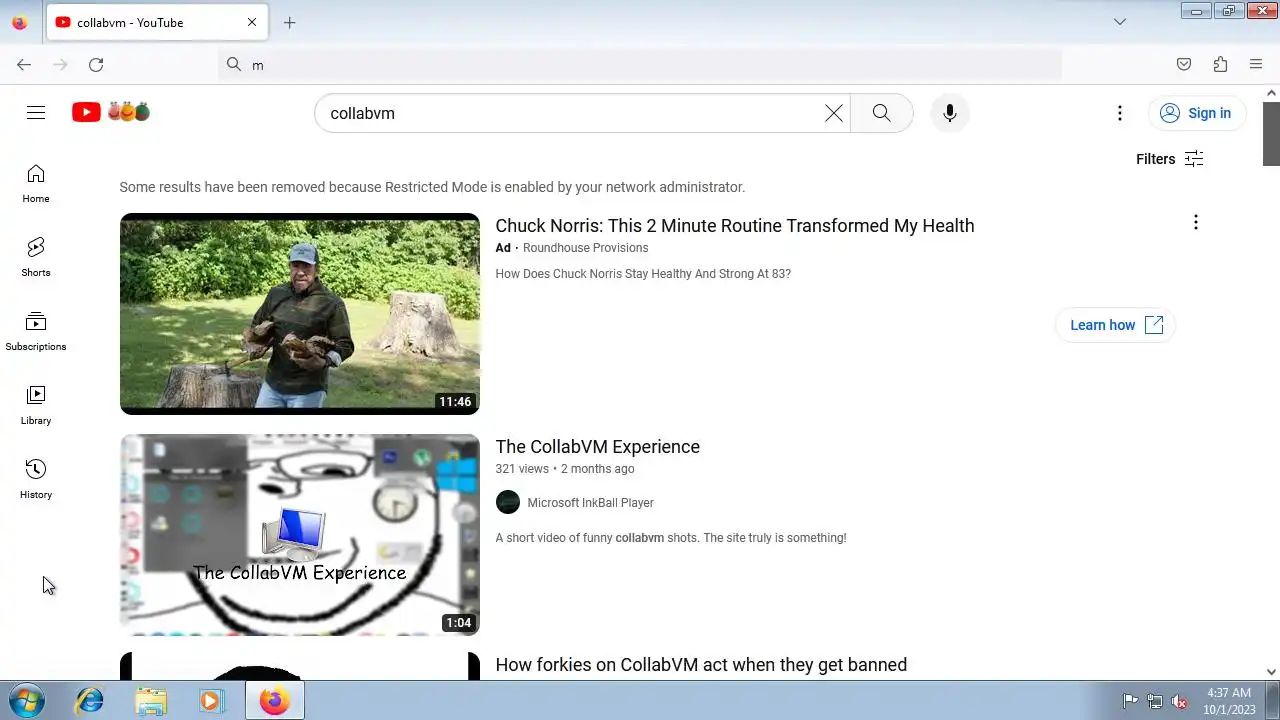Reload the page in Firefox

pyautogui.click(x=96, y=65)
